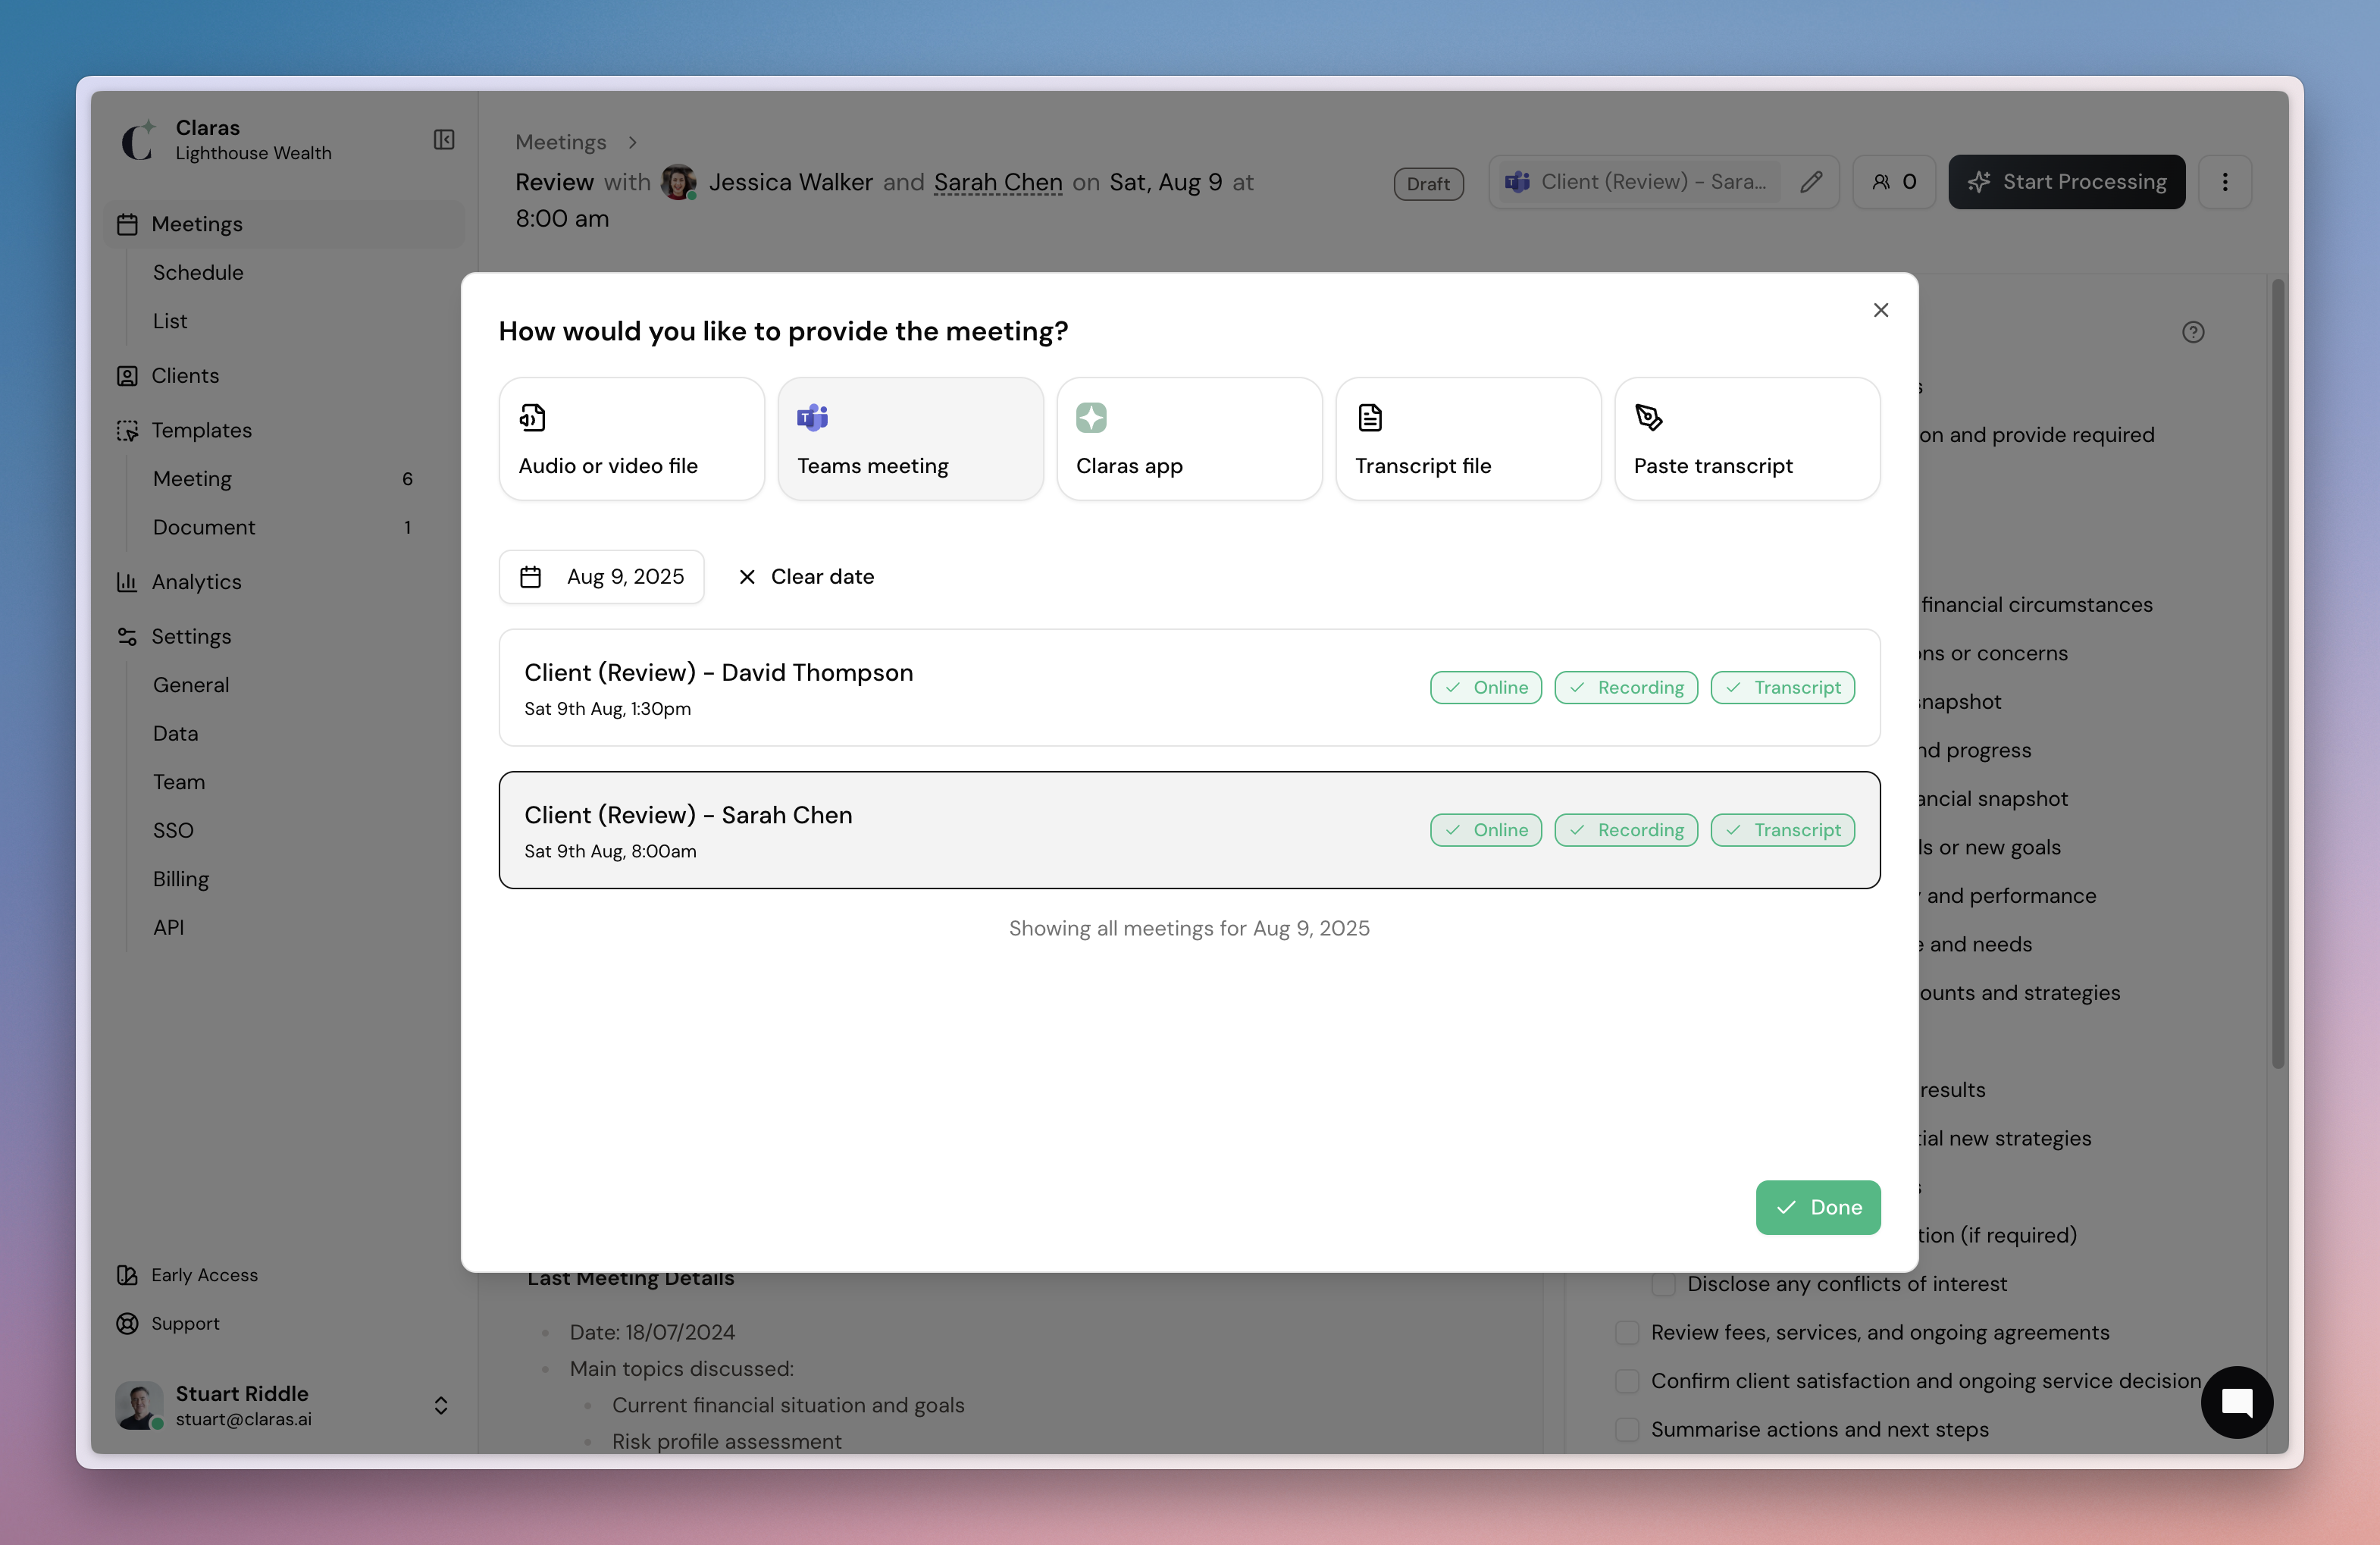Click the Claras logo in the sidebar
2380x1545 pixels.
click(x=138, y=140)
